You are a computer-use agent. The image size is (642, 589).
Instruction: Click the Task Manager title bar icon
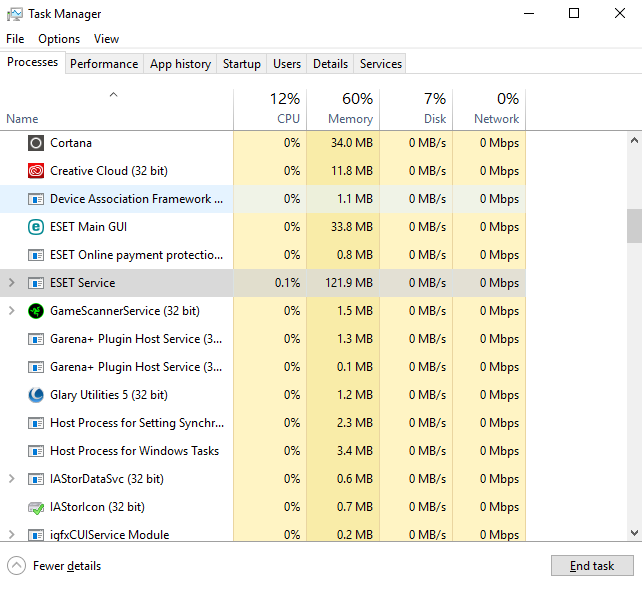point(15,14)
